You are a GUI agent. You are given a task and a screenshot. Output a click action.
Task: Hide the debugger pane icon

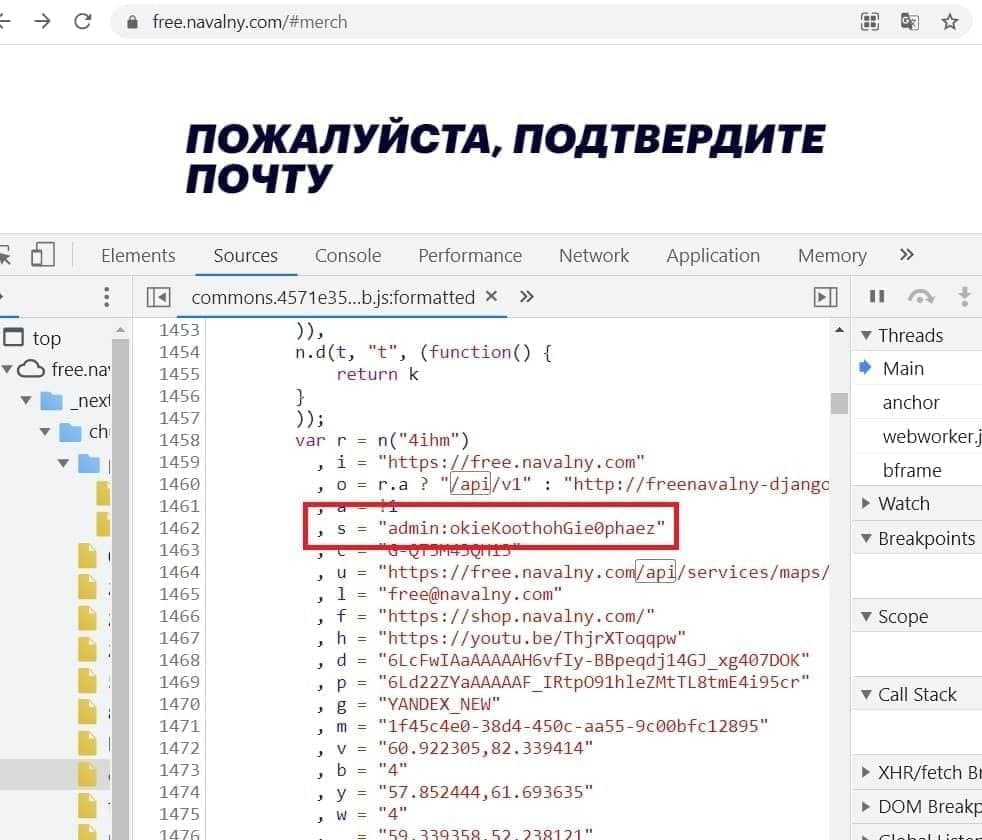[x=825, y=297]
